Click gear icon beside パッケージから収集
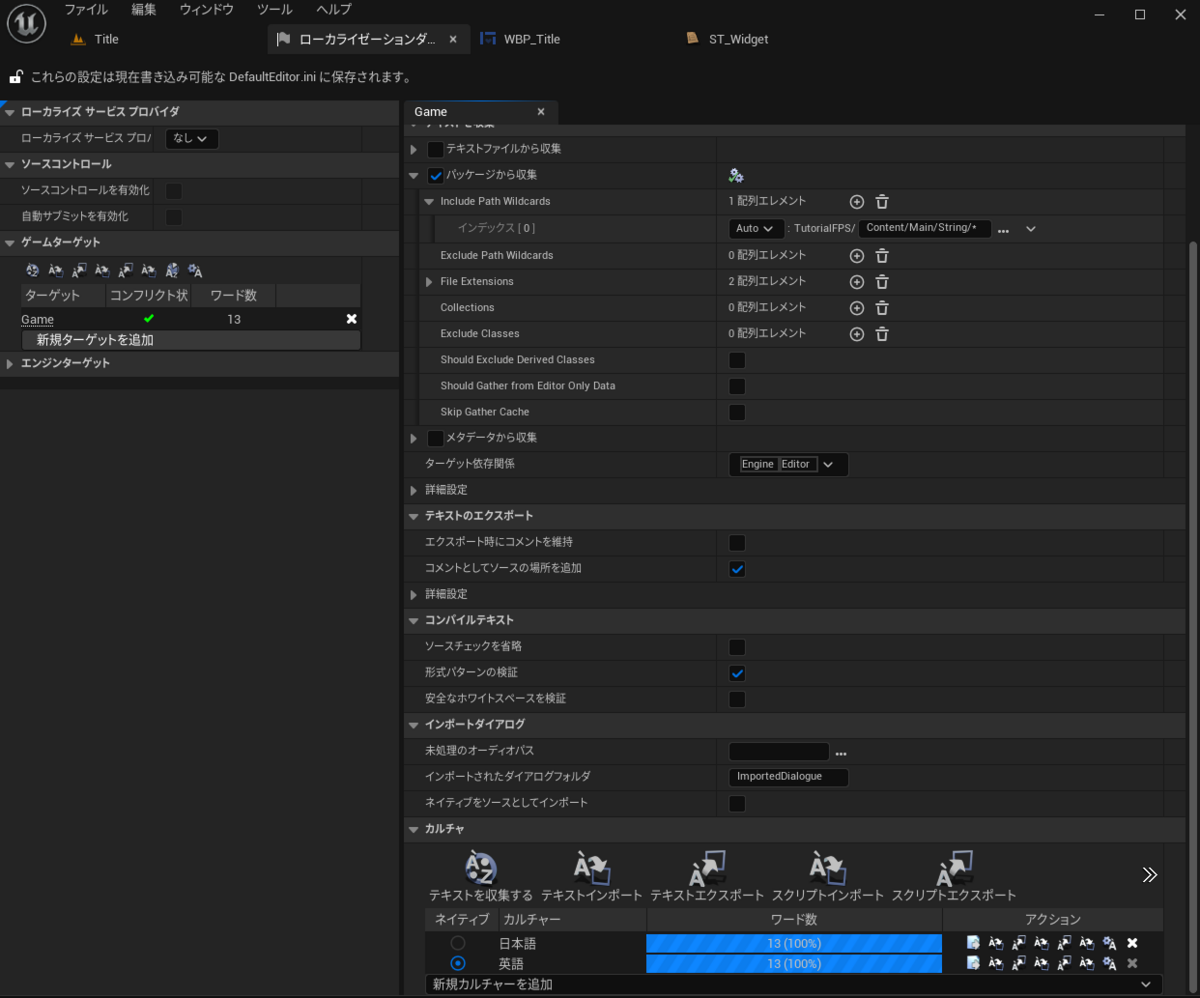 pos(736,176)
